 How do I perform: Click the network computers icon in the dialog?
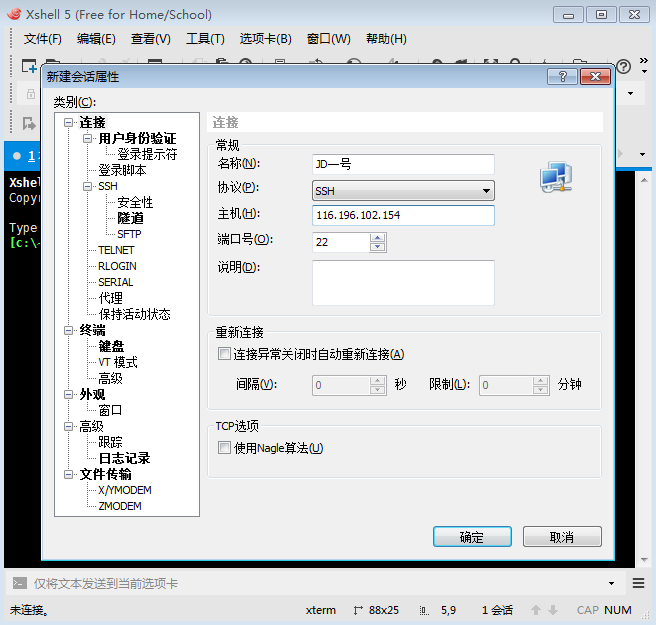pyautogui.click(x=556, y=177)
